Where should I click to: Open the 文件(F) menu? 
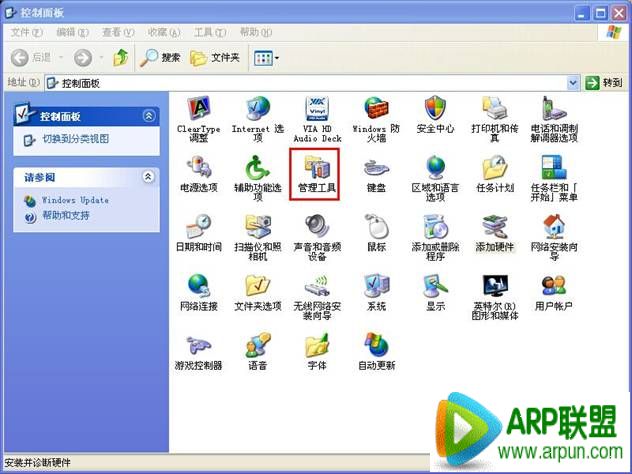pos(26,32)
